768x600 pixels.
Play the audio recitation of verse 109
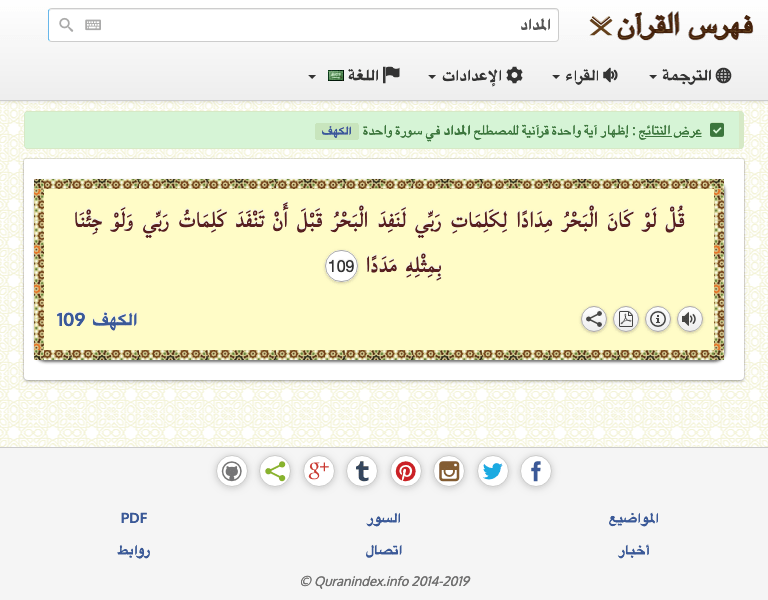(x=690, y=319)
